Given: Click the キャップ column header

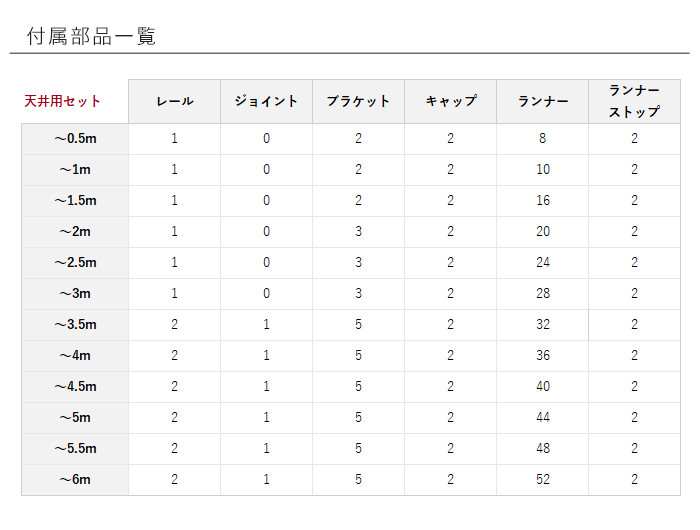Looking at the screenshot, I should click(450, 101).
